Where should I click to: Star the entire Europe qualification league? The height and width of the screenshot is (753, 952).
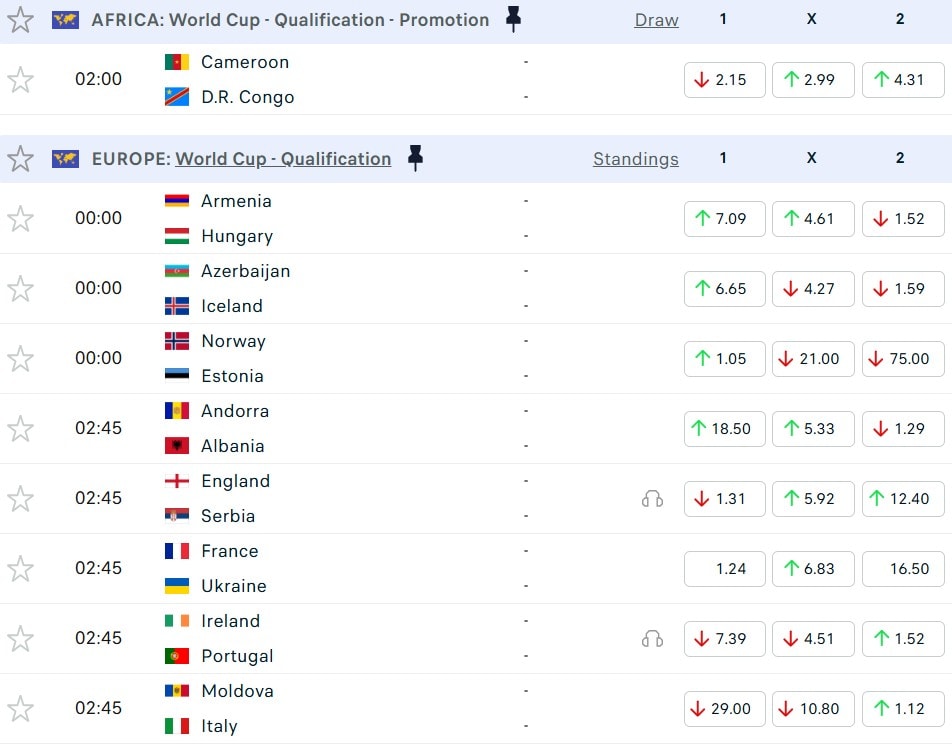click(x=20, y=158)
